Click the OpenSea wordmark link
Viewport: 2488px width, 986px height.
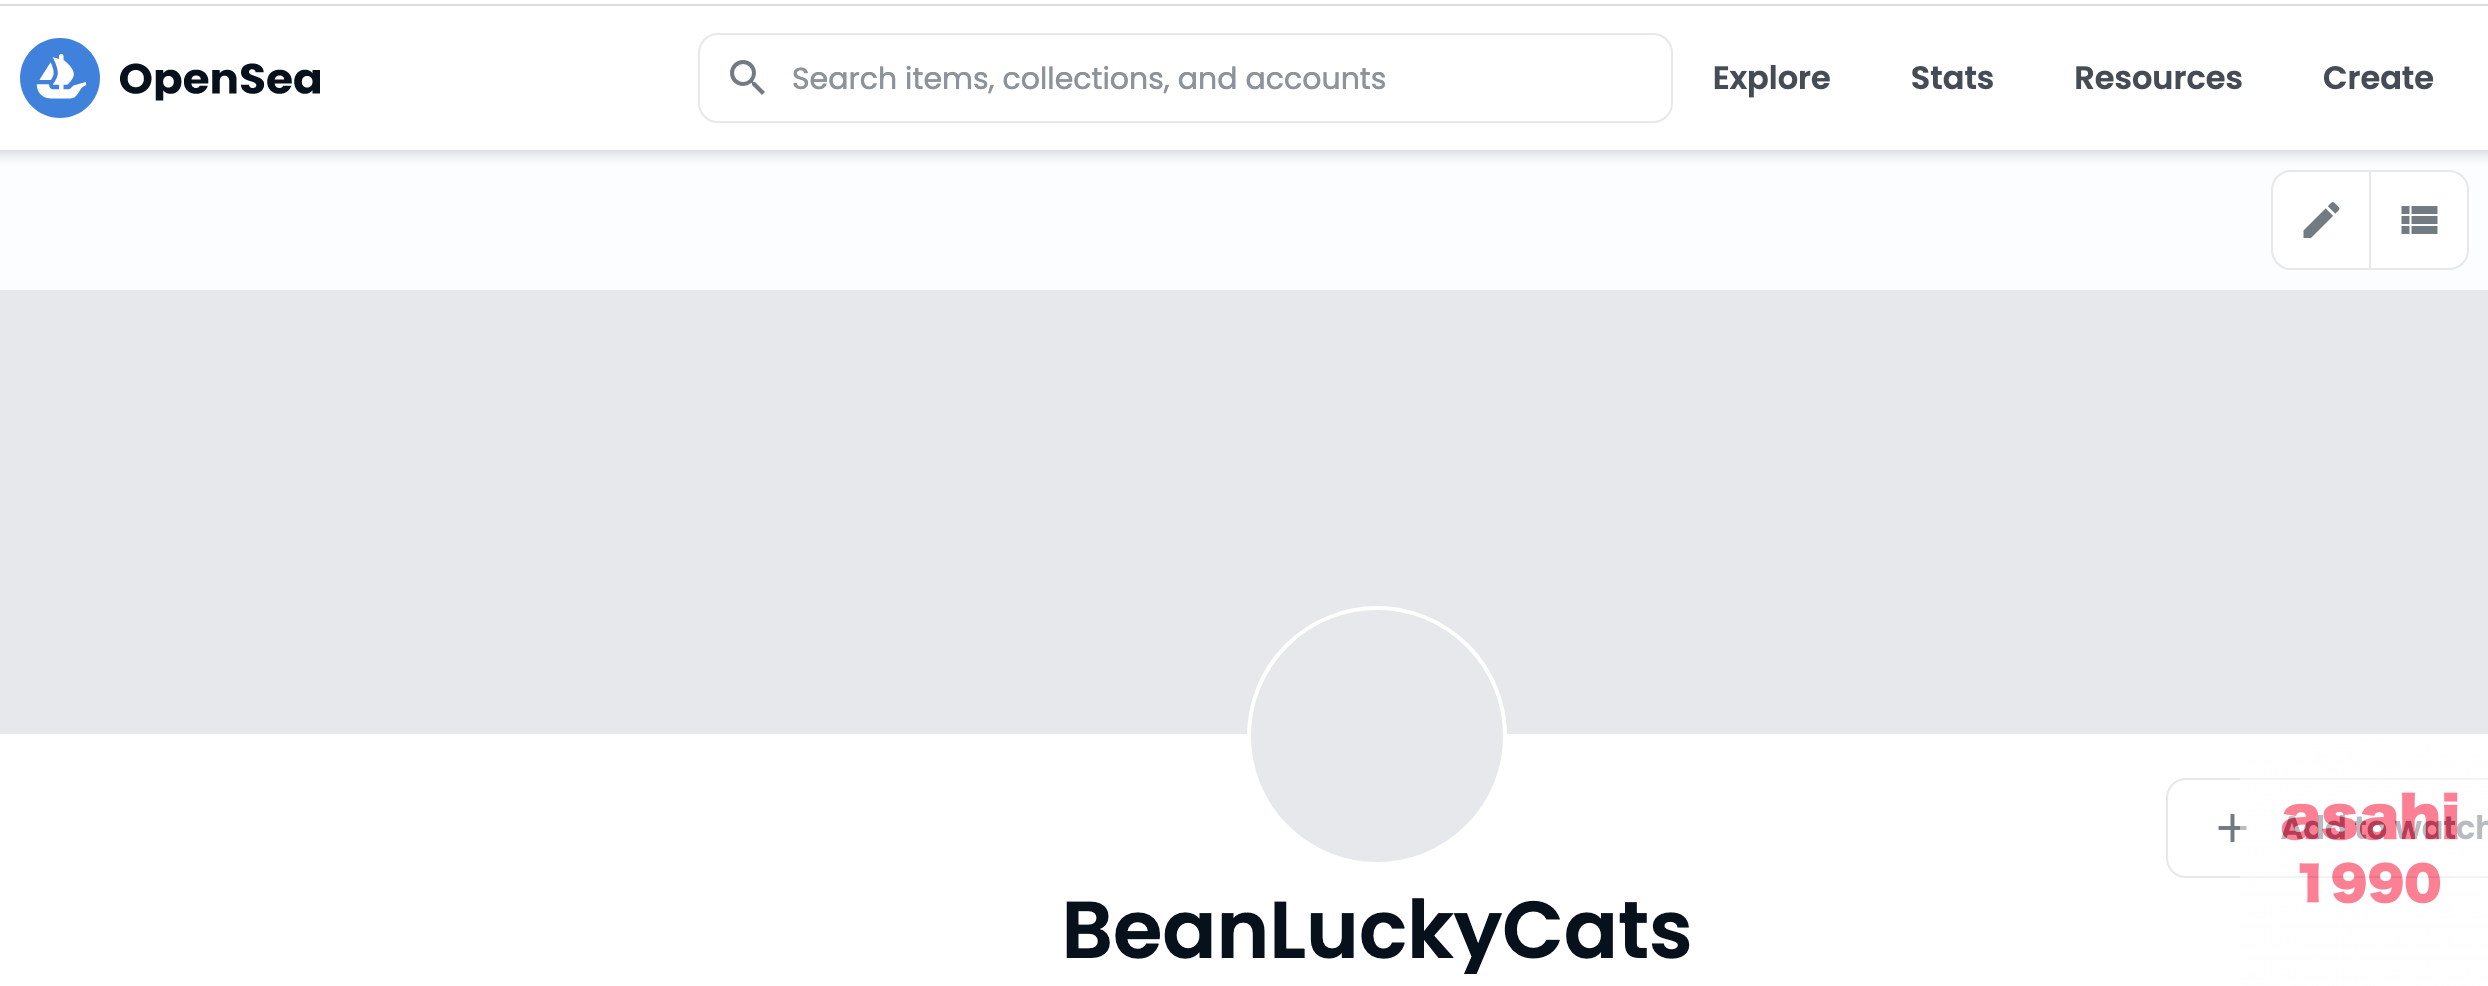[x=220, y=79]
